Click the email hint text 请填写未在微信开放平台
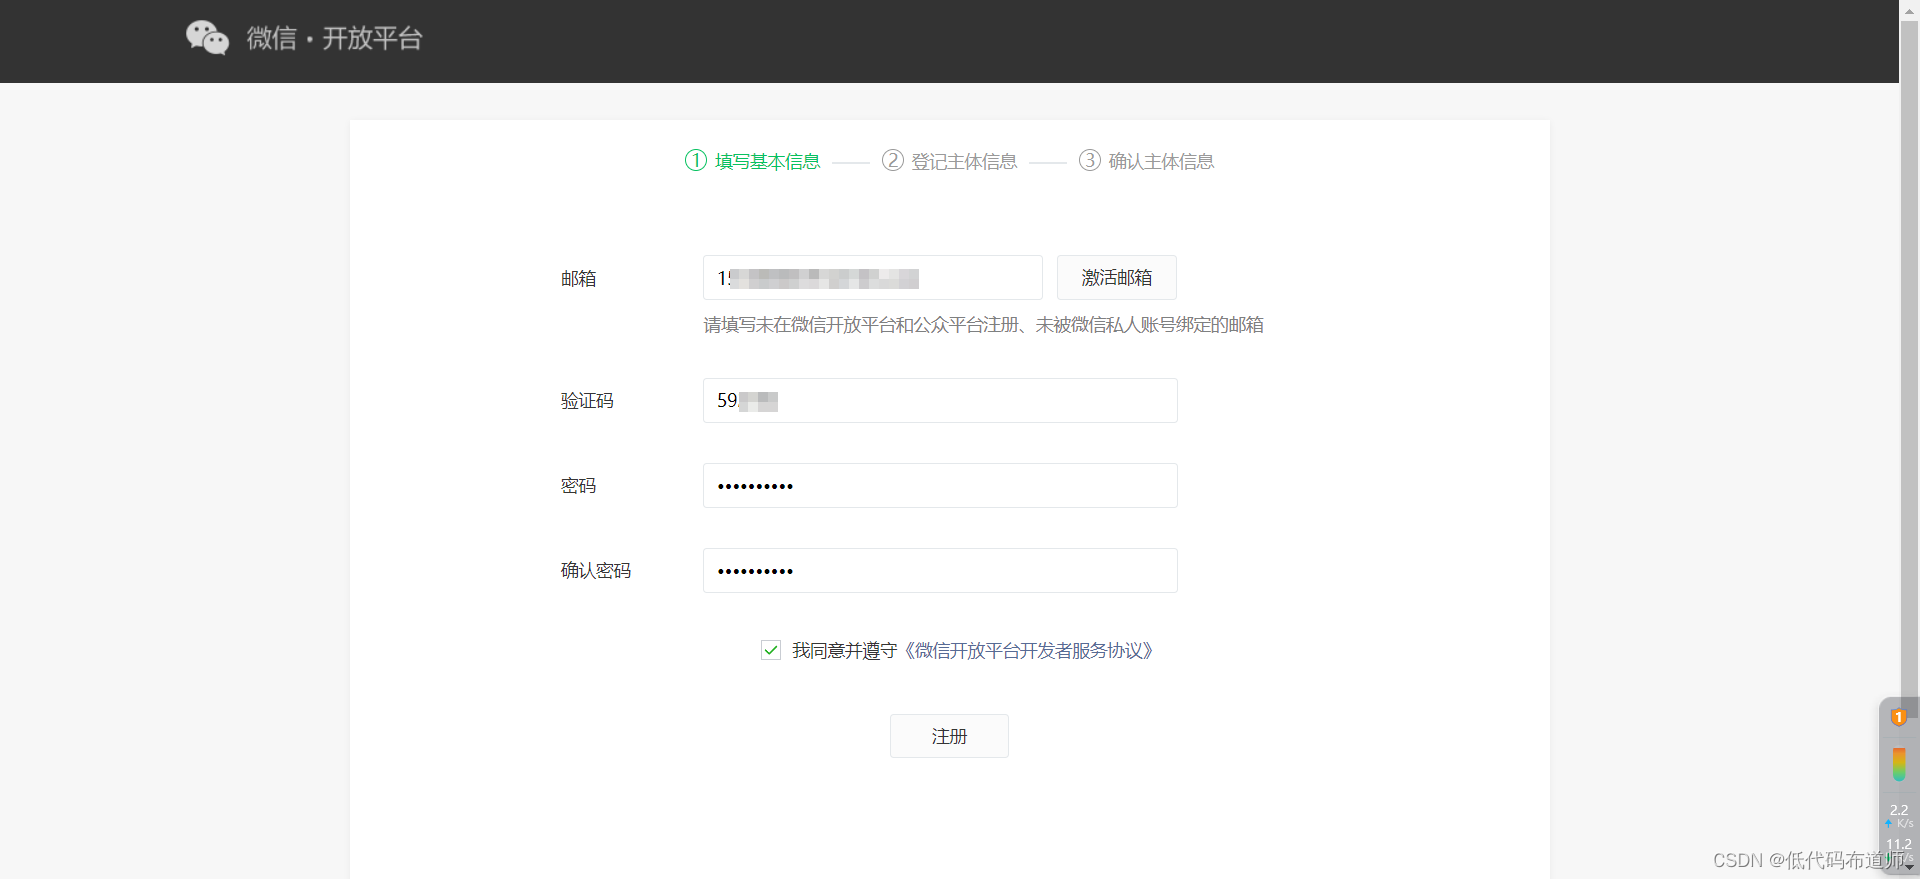 pos(983,325)
